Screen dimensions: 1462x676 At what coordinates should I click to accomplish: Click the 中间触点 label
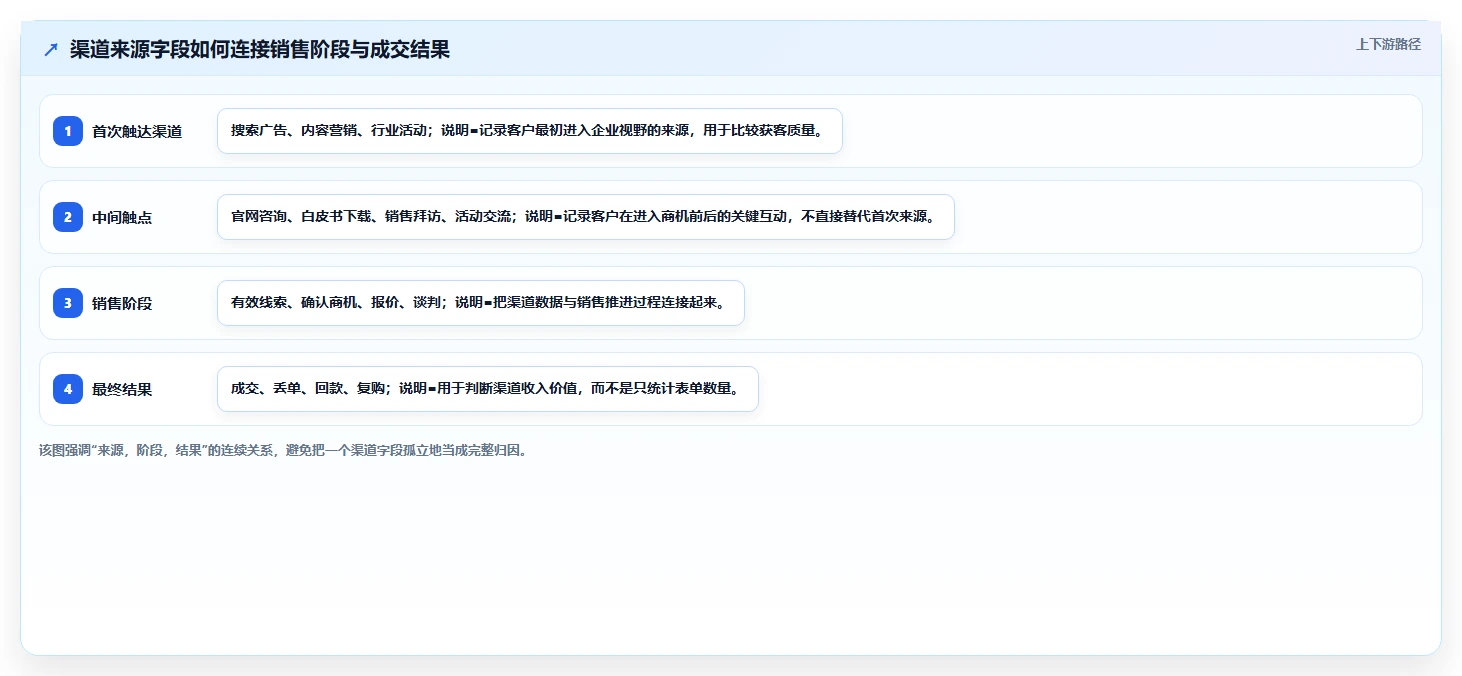click(x=122, y=217)
